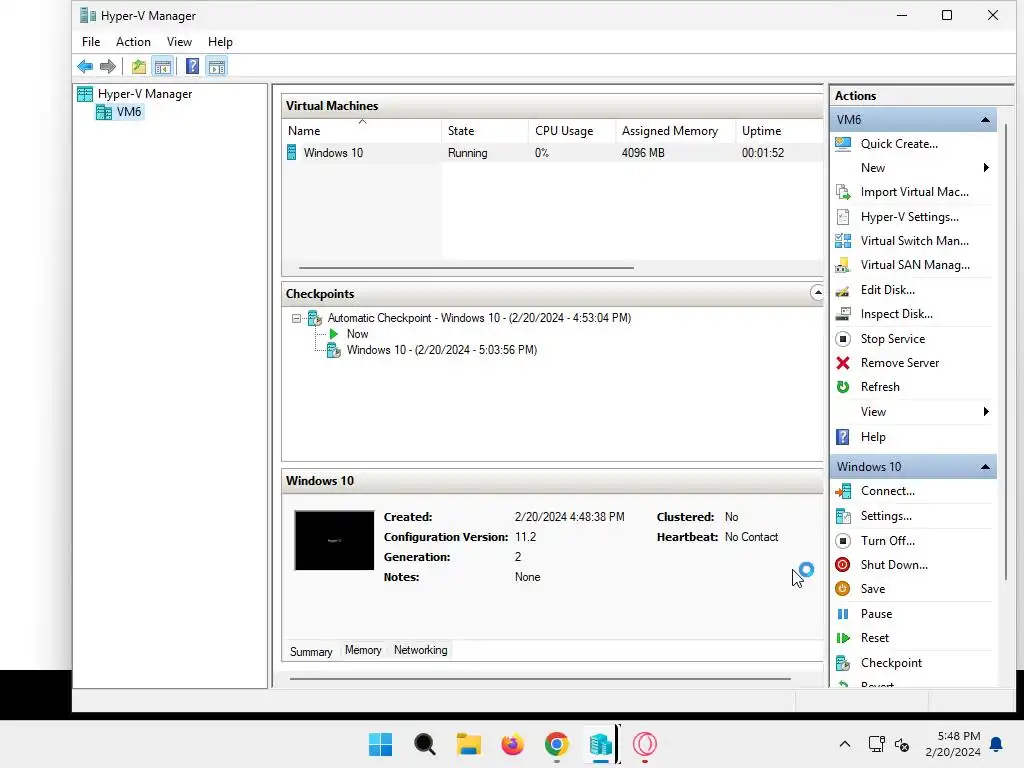
Task: Select the Automatic Checkpoint entry in Checkpoints
Action: [x=479, y=318]
